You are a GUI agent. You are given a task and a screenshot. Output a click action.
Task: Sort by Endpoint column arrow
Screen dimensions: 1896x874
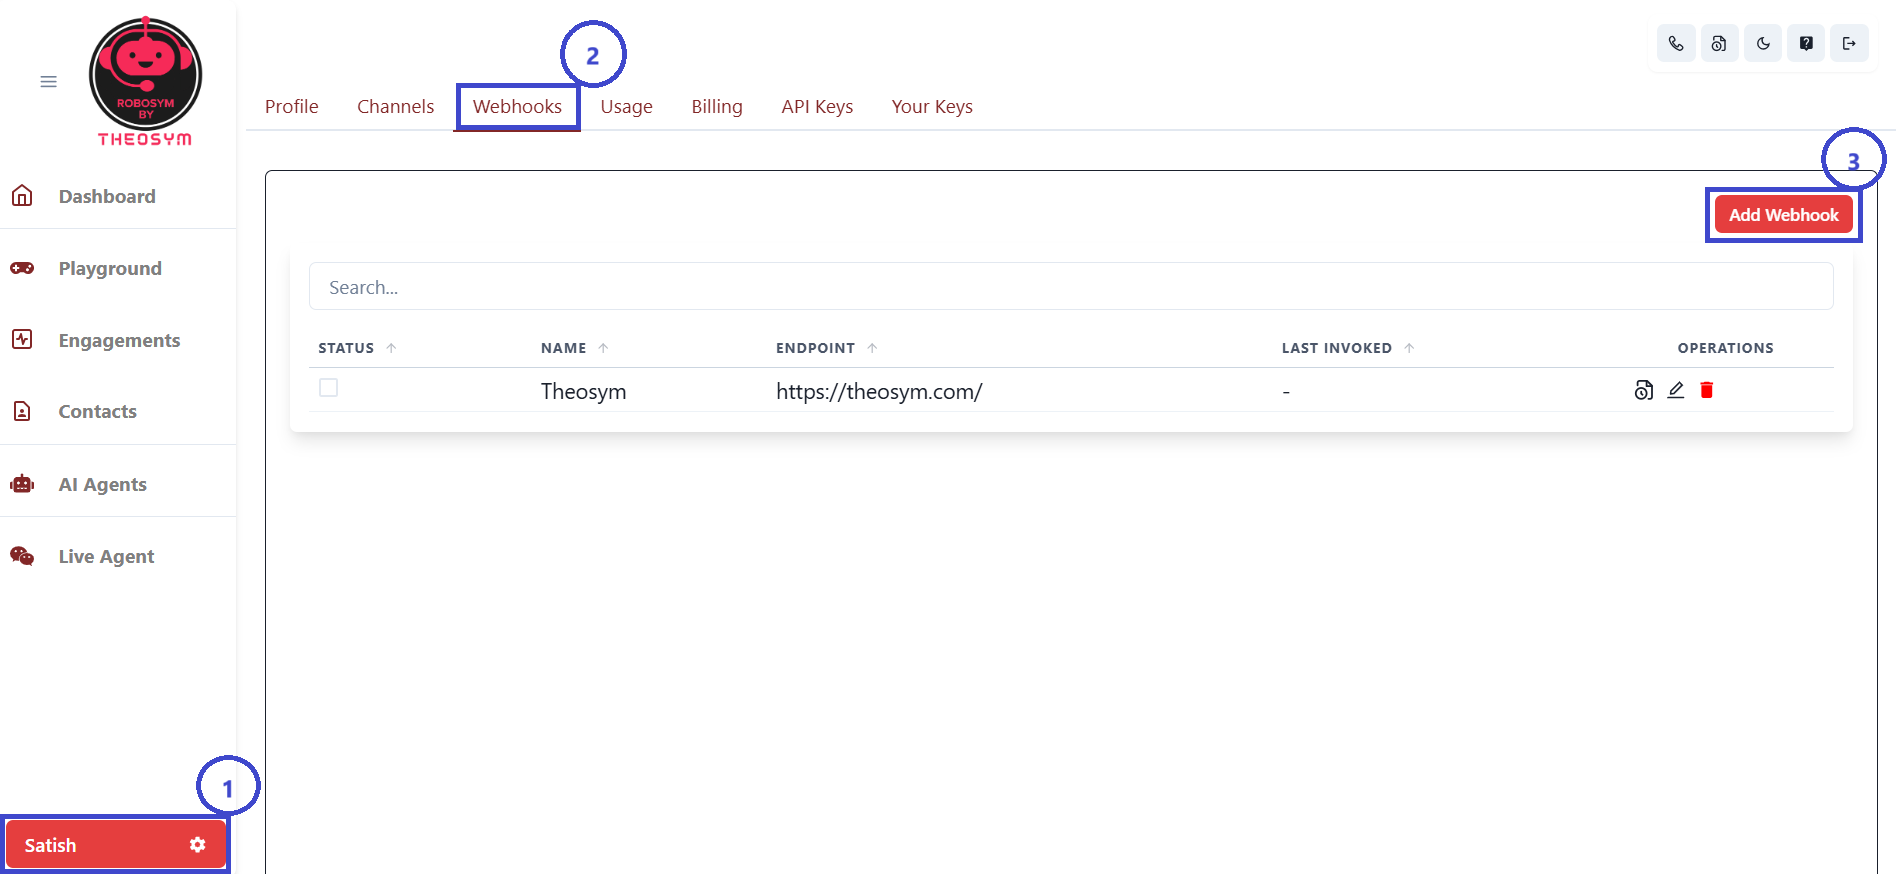(872, 348)
